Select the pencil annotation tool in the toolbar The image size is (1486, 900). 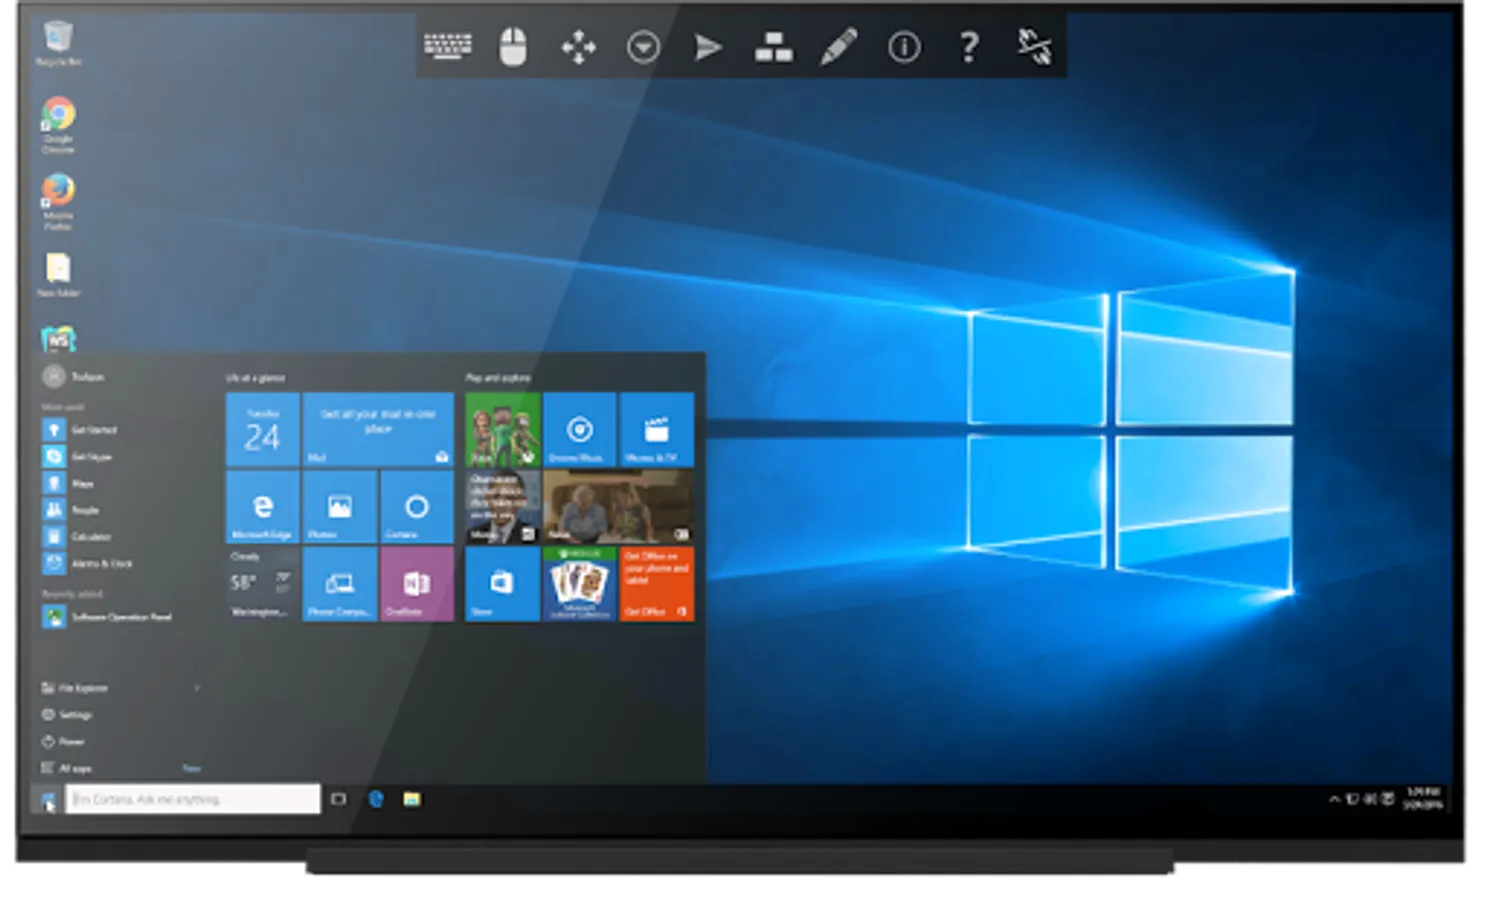[838, 47]
